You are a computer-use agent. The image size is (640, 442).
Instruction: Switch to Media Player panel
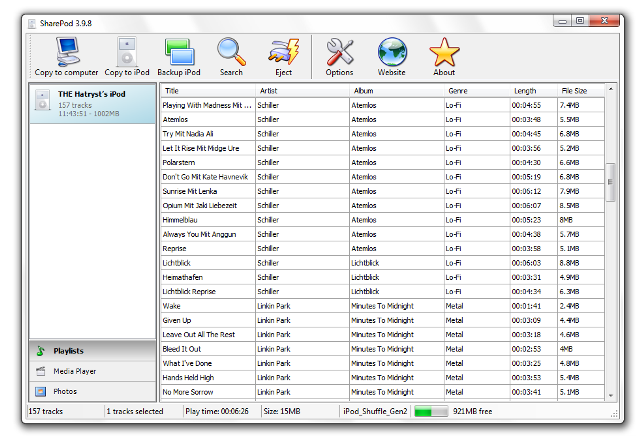pyautogui.click(x=93, y=371)
